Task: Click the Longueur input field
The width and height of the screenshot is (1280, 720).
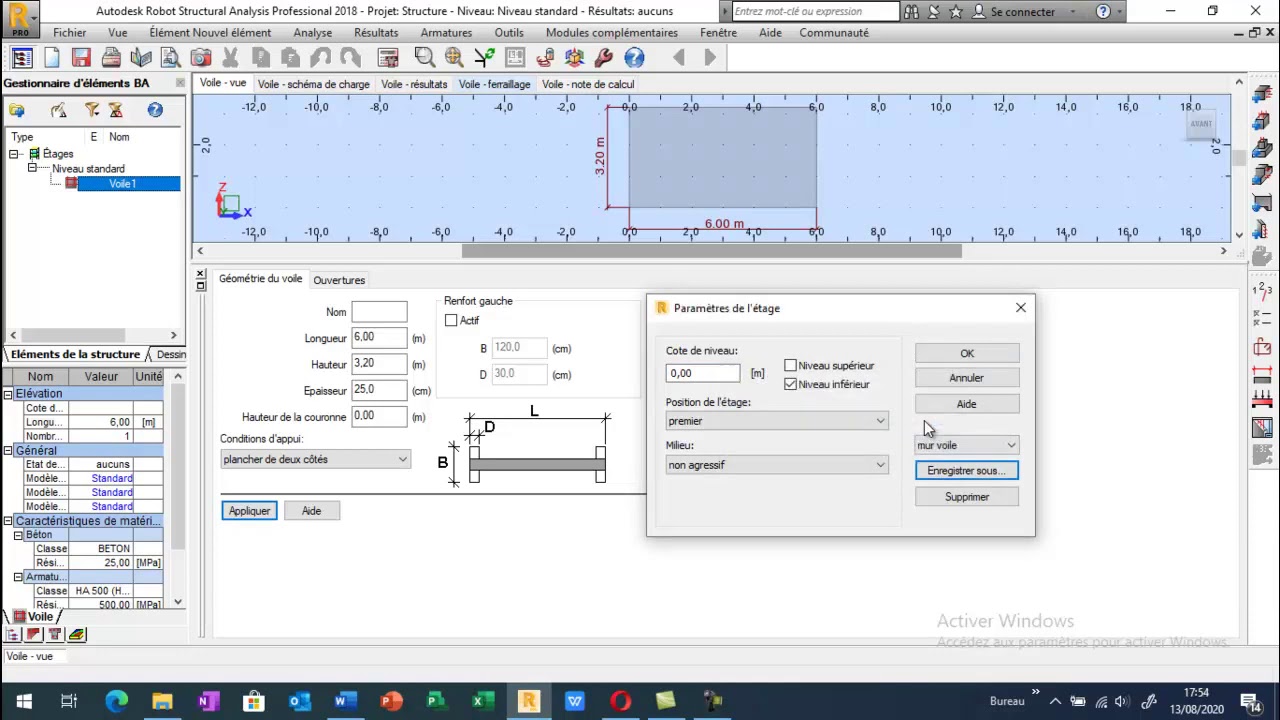Action: click(x=379, y=338)
